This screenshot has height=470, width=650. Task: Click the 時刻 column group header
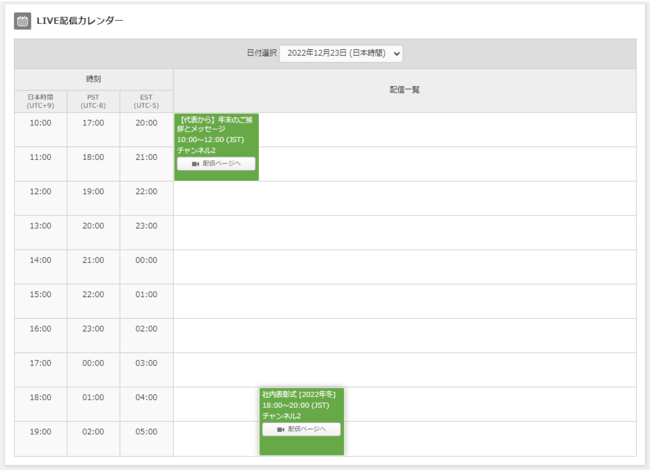pos(93,78)
